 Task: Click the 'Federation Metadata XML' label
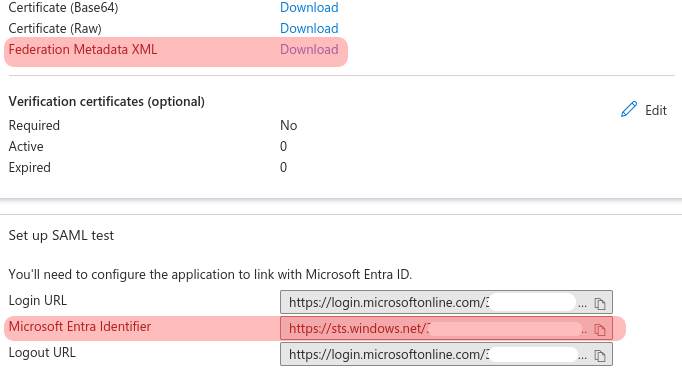coord(83,49)
